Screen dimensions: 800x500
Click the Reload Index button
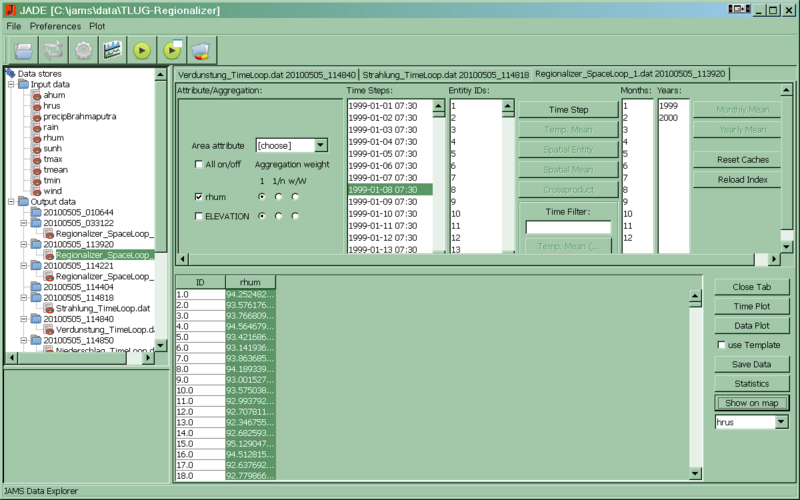[x=742, y=179]
